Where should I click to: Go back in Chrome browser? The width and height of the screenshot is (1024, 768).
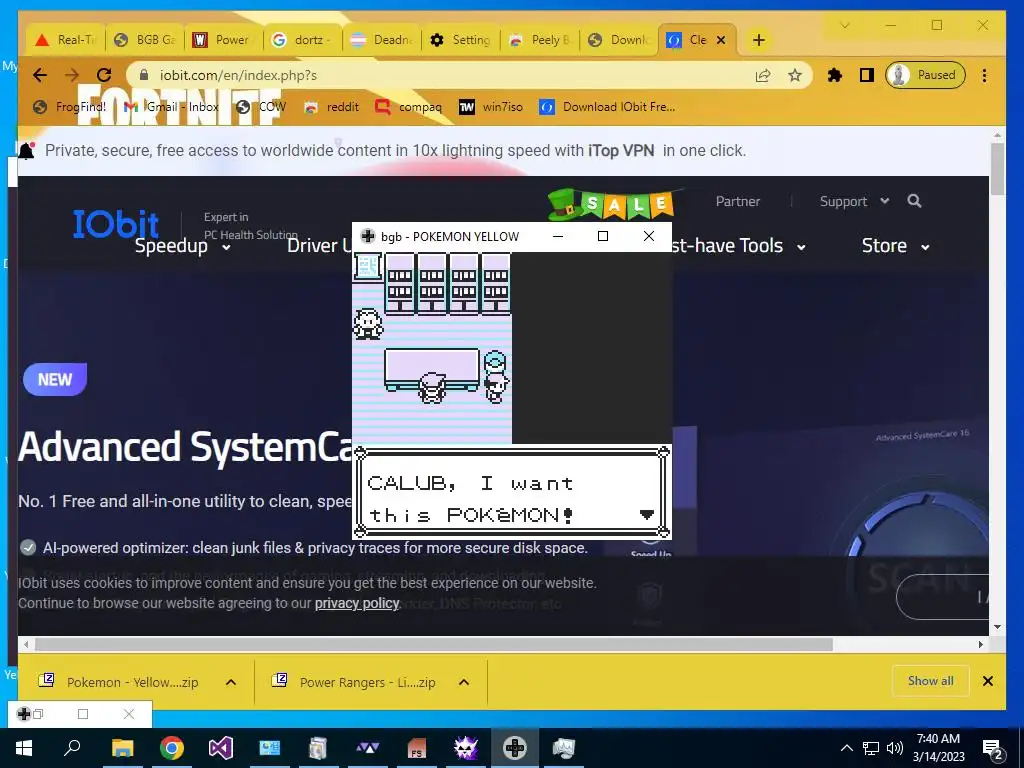40,75
